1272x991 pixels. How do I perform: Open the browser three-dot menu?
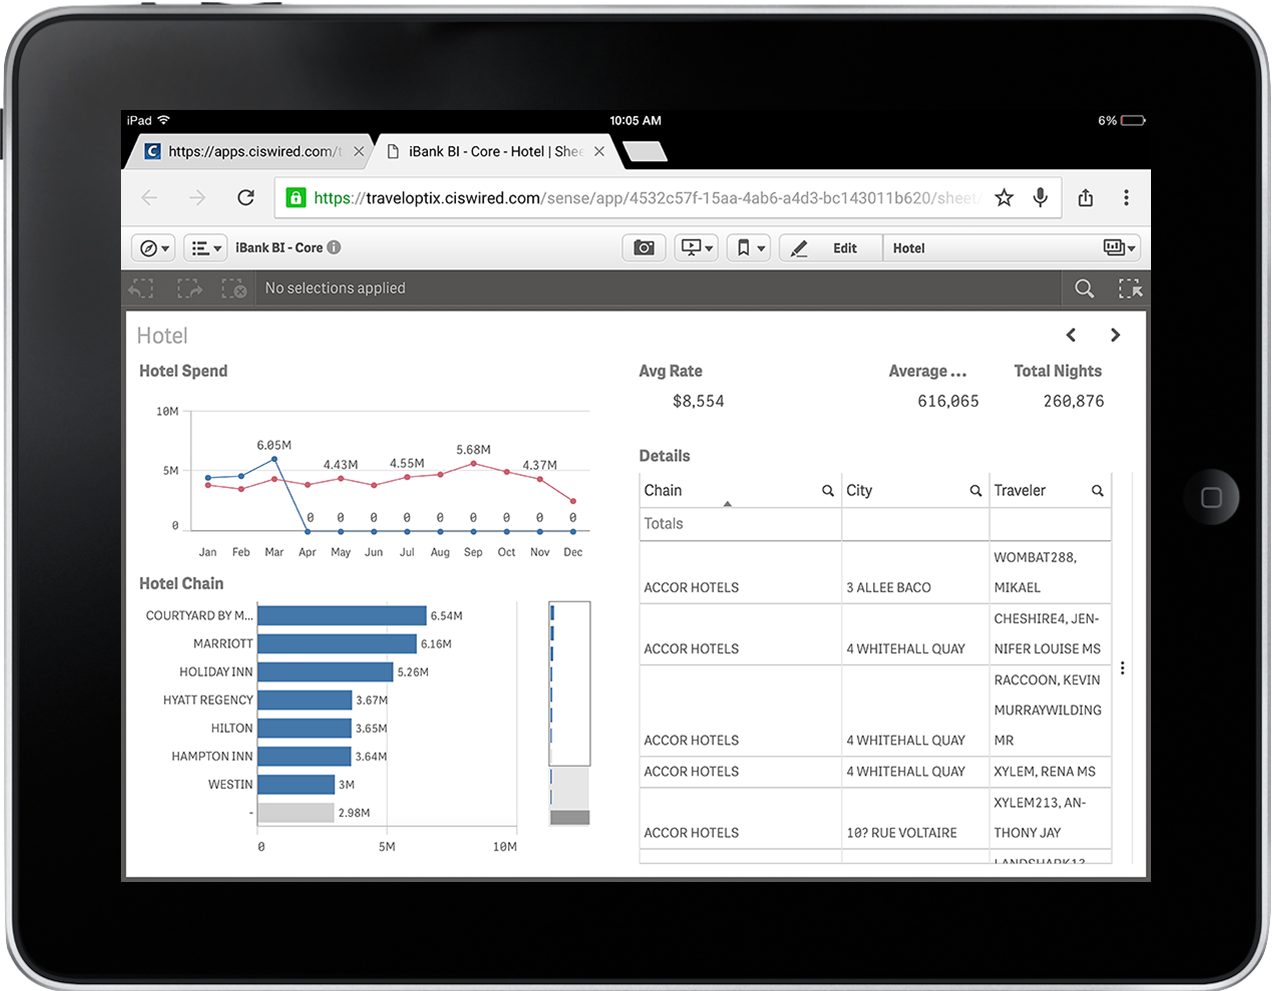pos(1126,198)
